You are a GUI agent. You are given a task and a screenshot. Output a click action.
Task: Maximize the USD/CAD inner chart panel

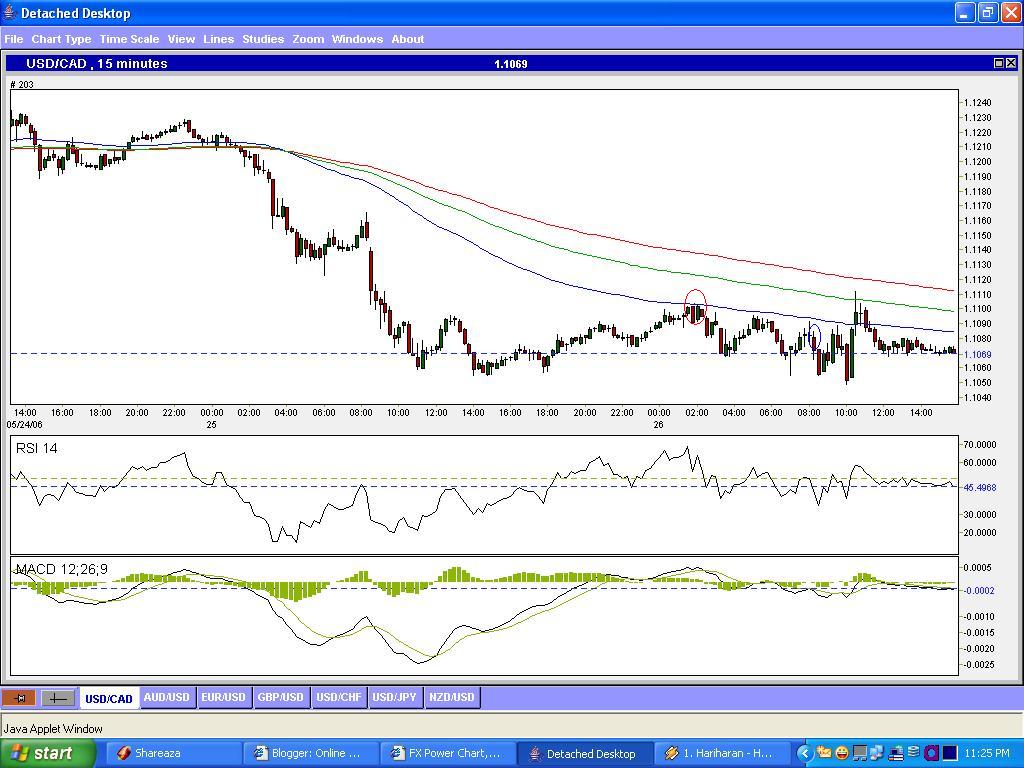[998, 63]
